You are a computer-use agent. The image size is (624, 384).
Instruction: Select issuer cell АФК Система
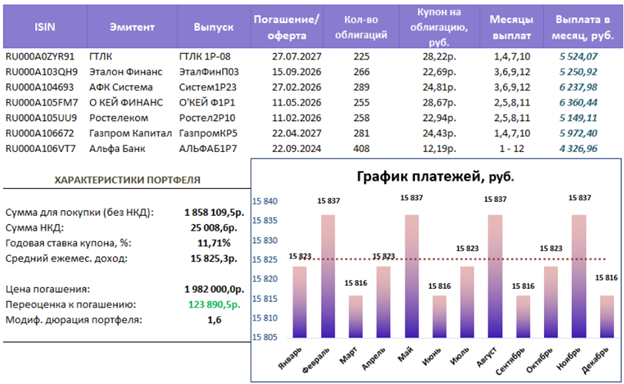point(121,87)
